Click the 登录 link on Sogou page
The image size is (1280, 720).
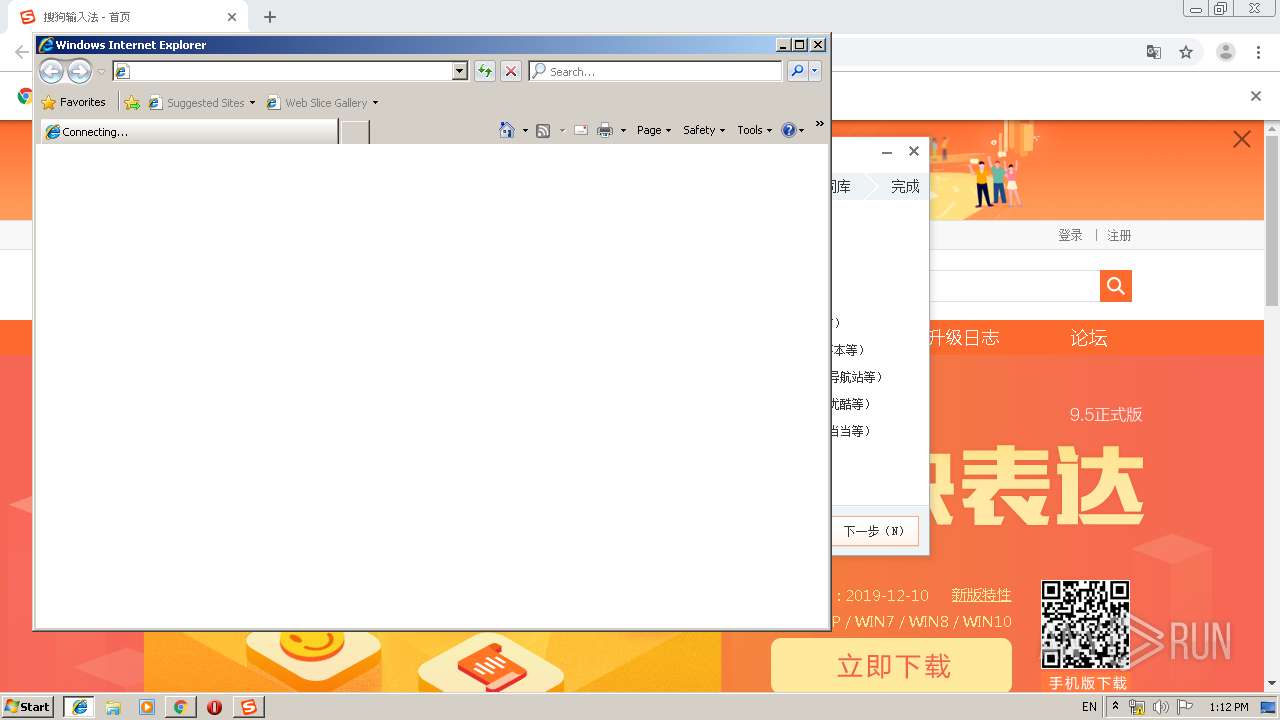[1070, 235]
